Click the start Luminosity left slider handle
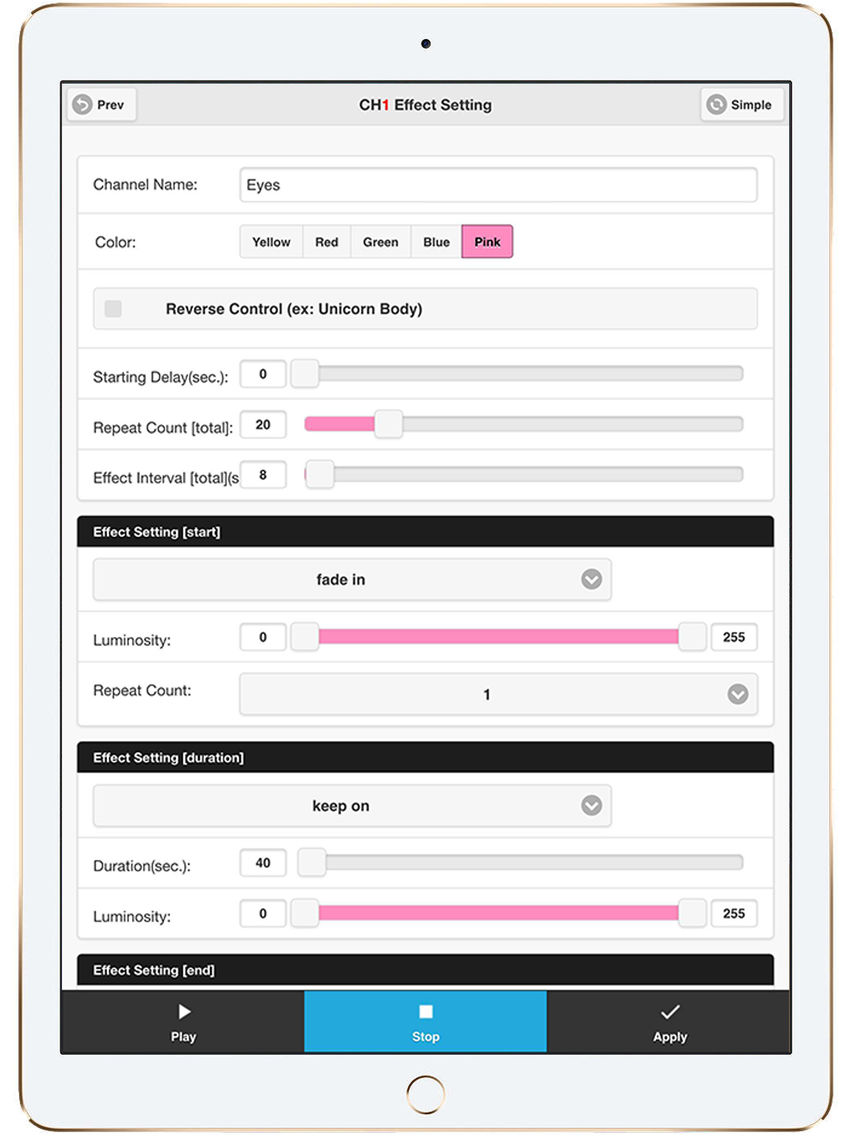The width and height of the screenshot is (852, 1136). (x=305, y=637)
